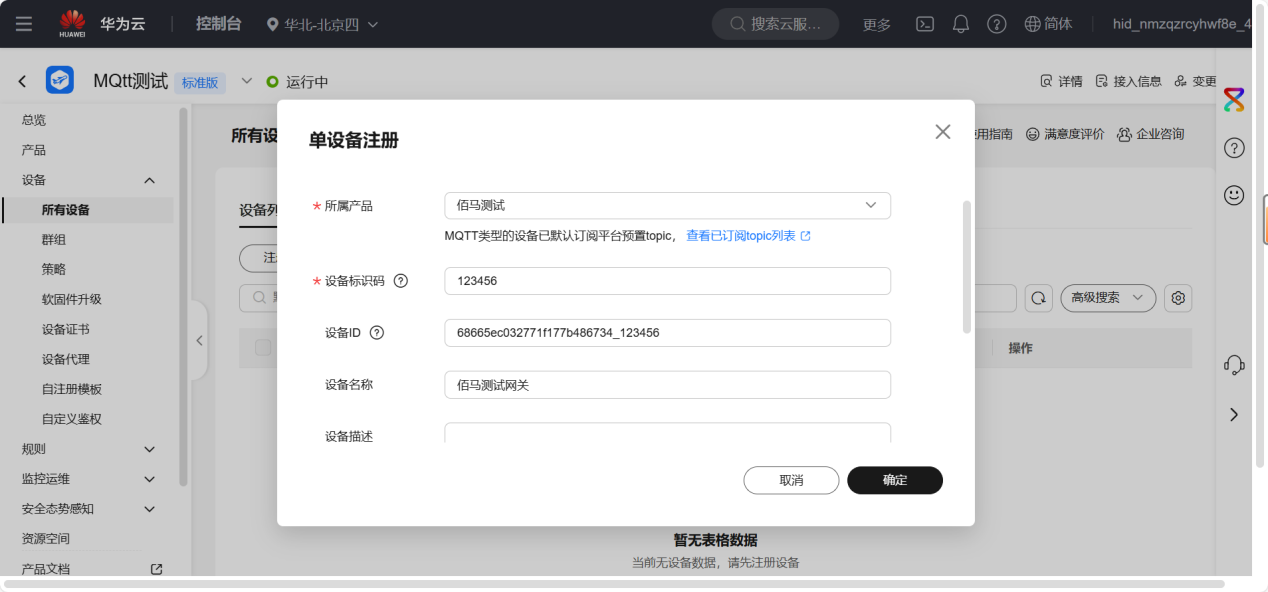Open the 更多 menu in top bar

coord(876,24)
